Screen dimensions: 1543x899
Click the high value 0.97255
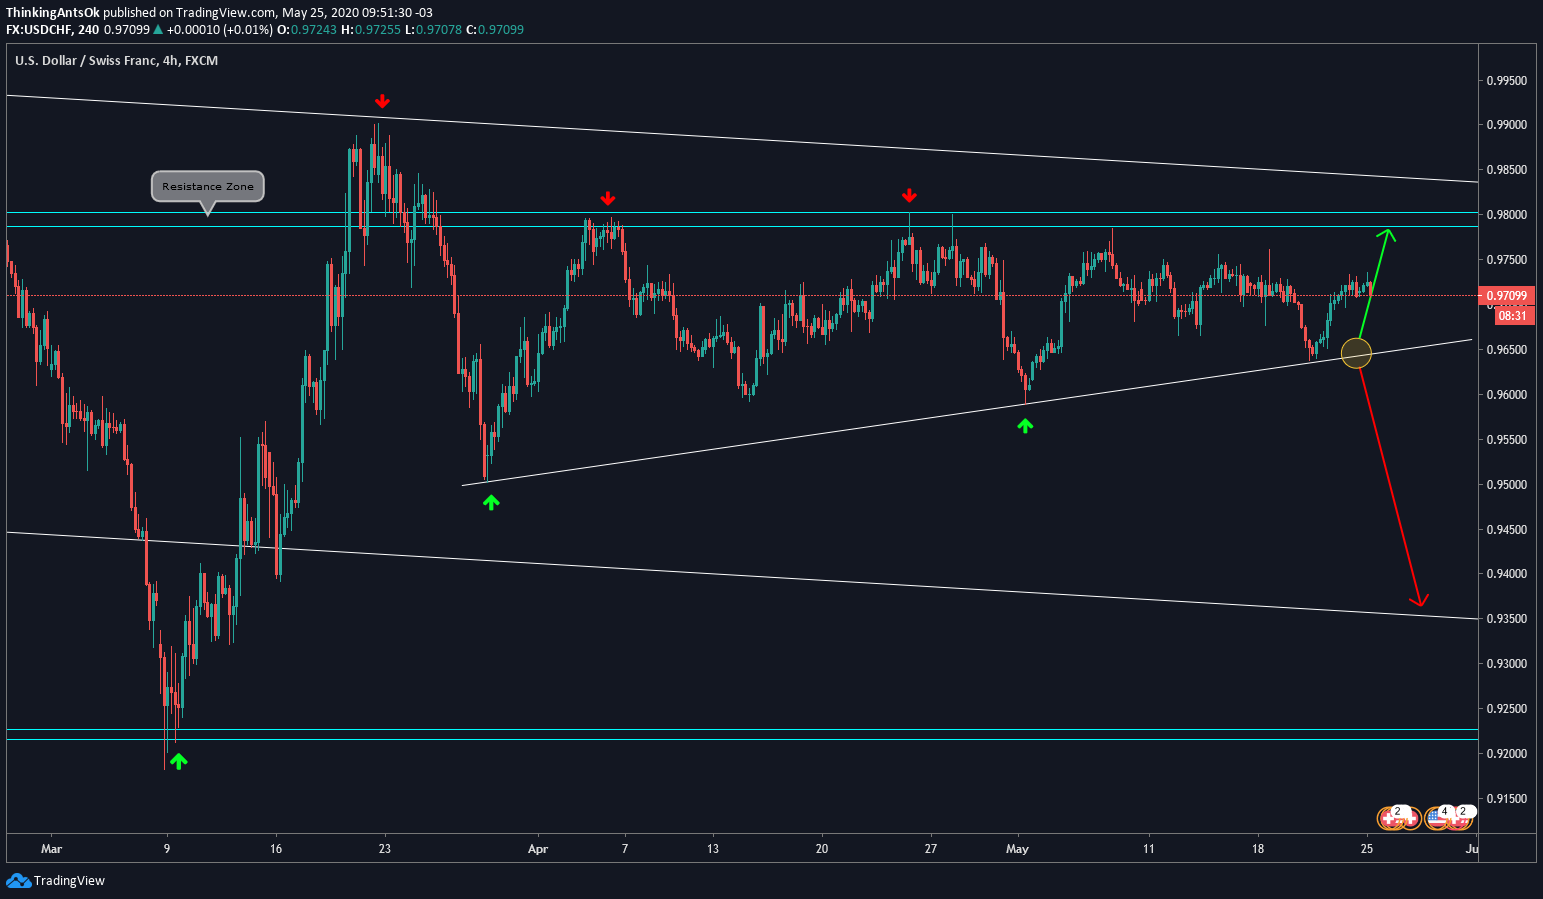tap(377, 30)
